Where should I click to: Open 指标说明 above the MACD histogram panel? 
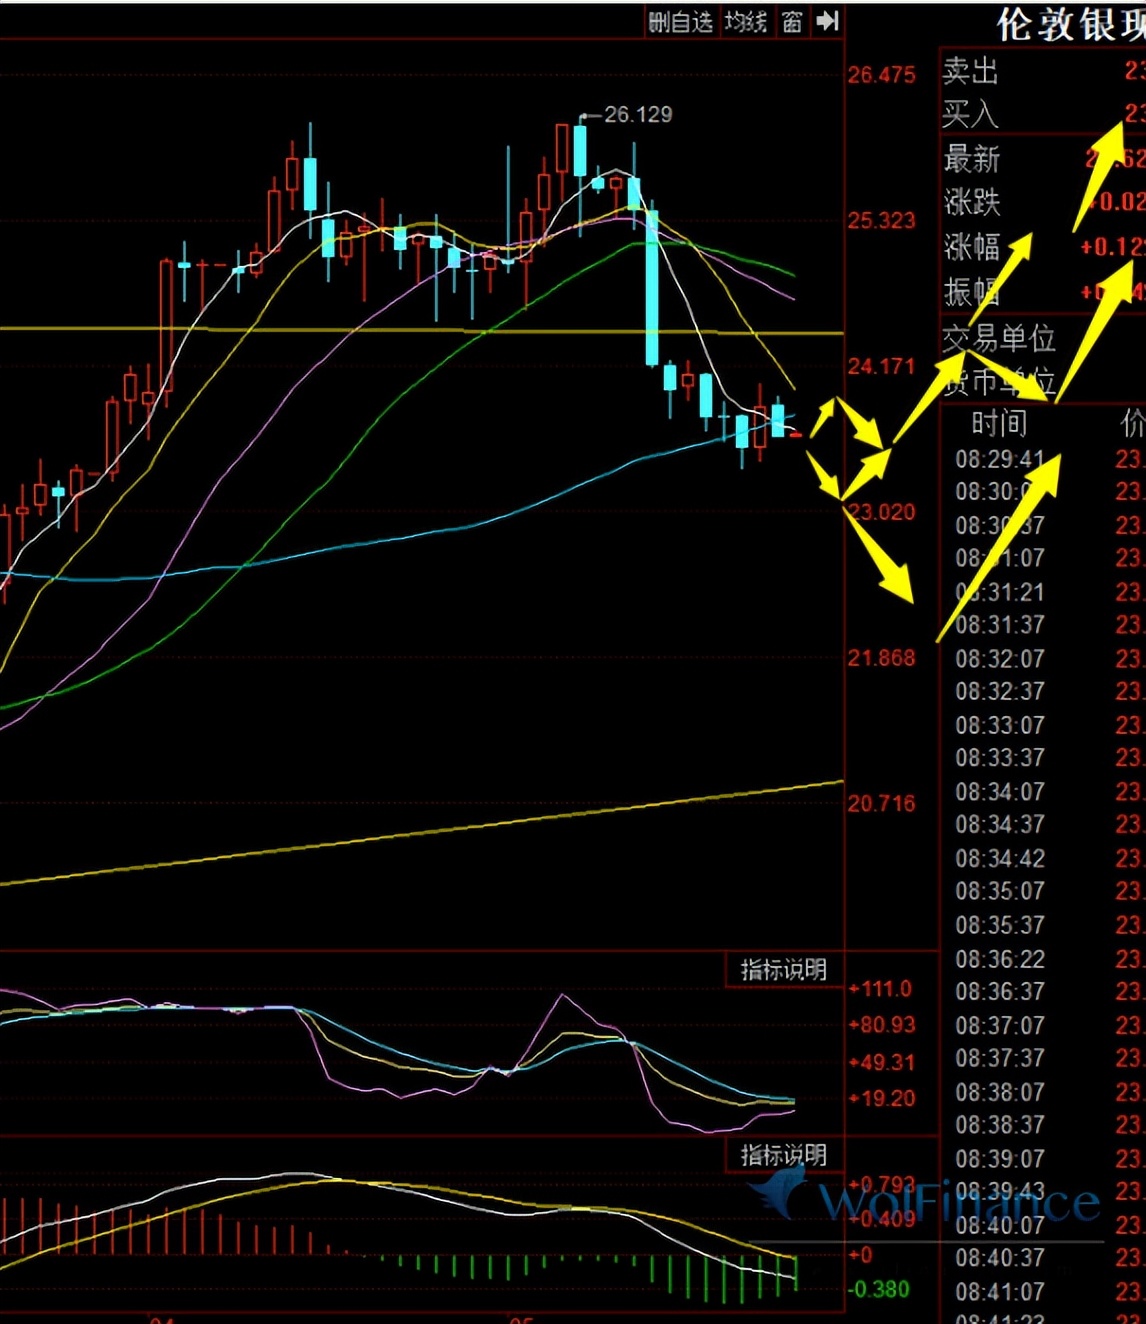point(783,1155)
